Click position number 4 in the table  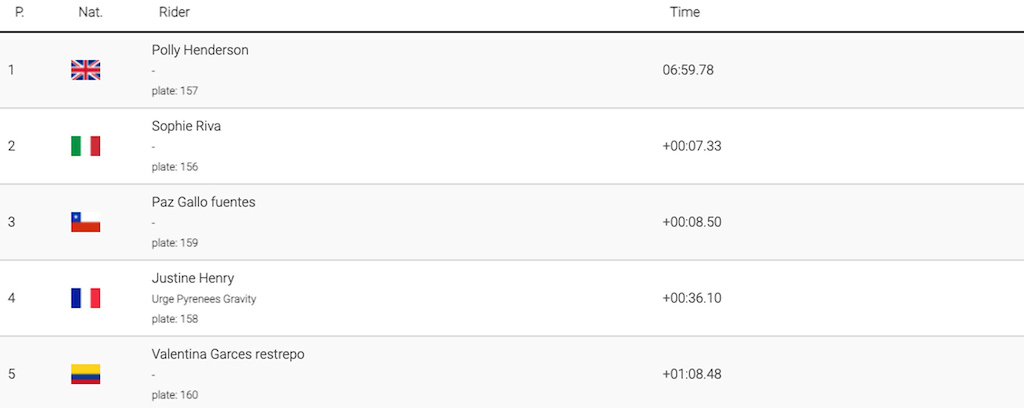(x=11, y=298)
